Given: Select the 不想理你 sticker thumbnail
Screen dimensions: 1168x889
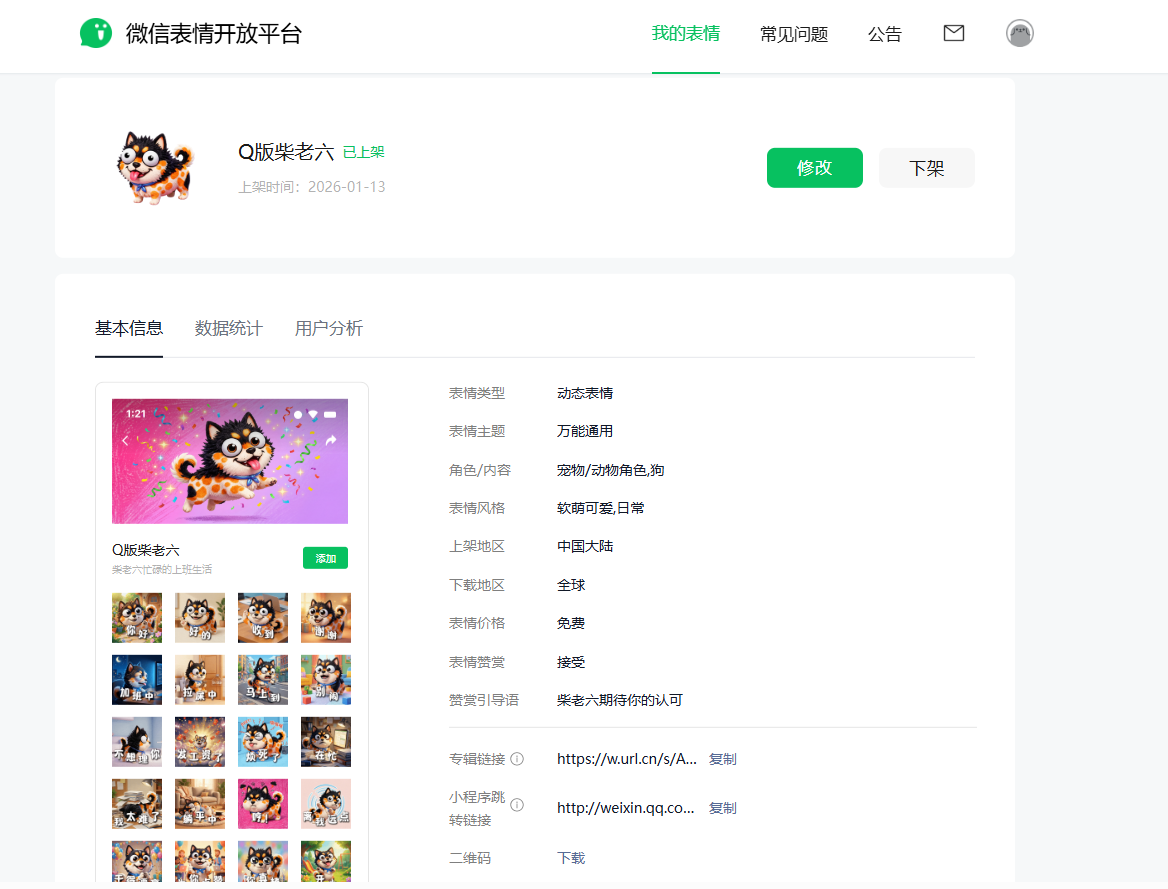Looking at the screenshot, I should pos(137,742).
